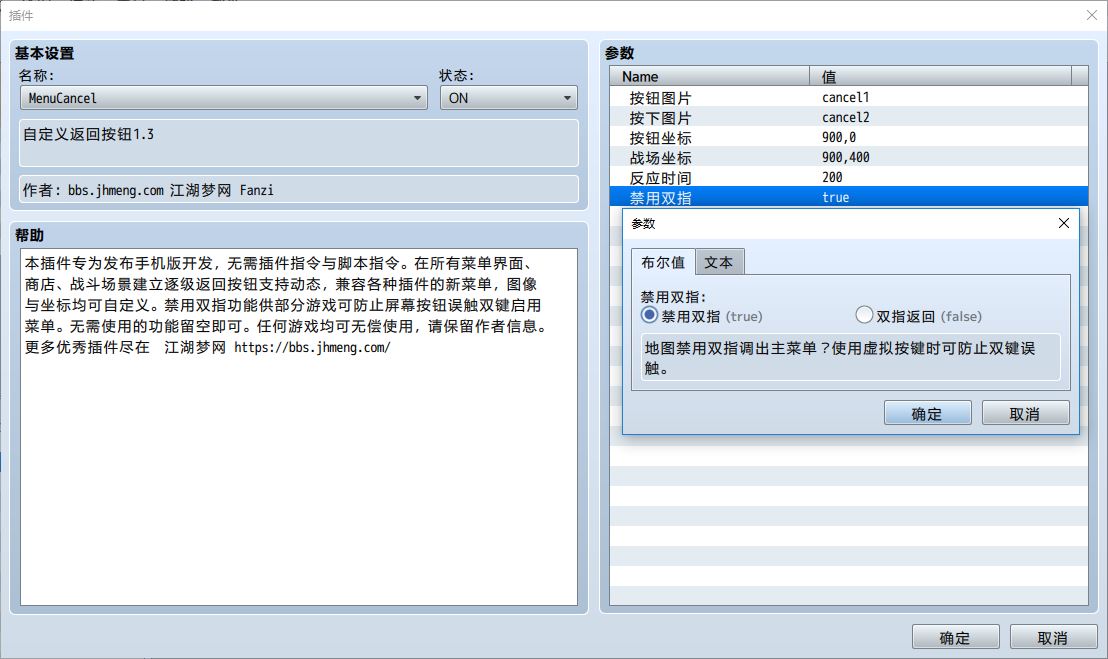Click 确定 at the bottom of plugin window

coord(955,637)
